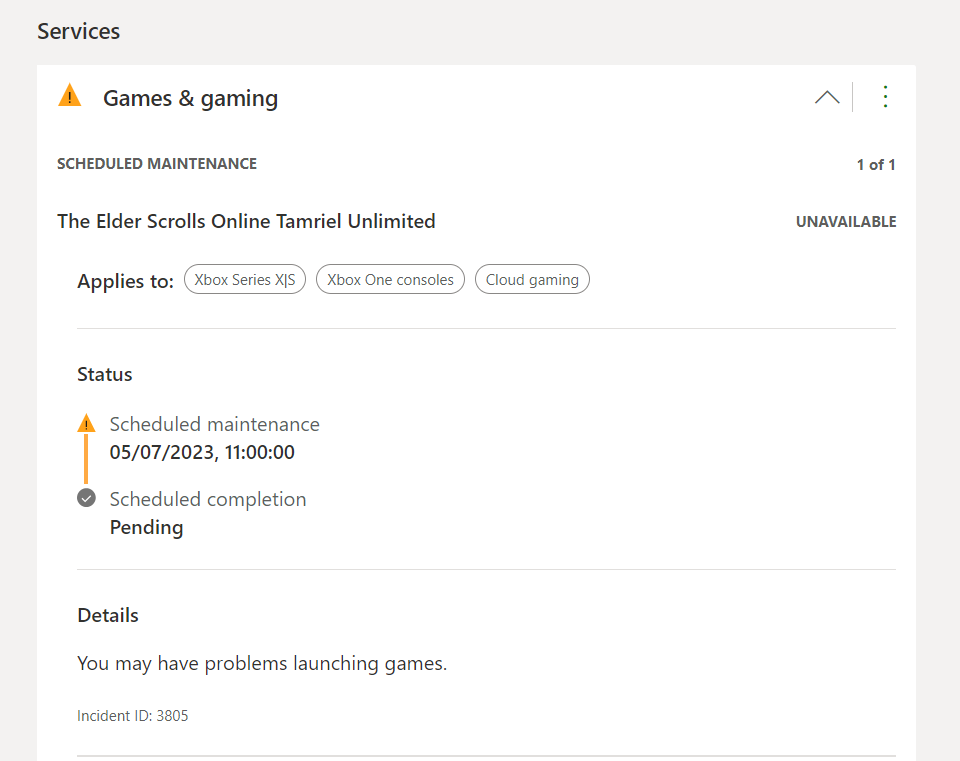This screenshot has height=761, width=960.
Task: Click the 'Scheduled completion' label text
Action: [x=208, y=500]
